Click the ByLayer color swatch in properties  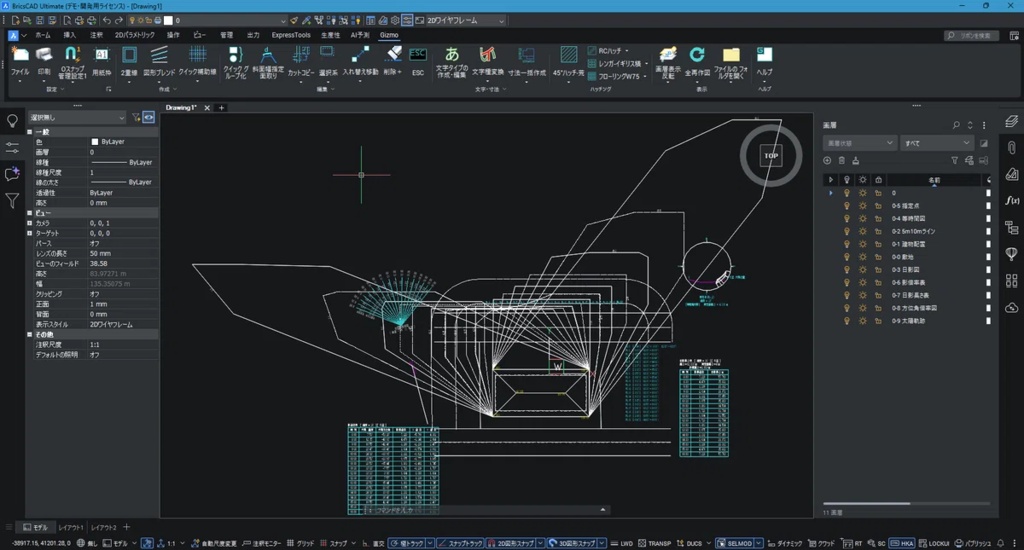(x=95, y=142)
